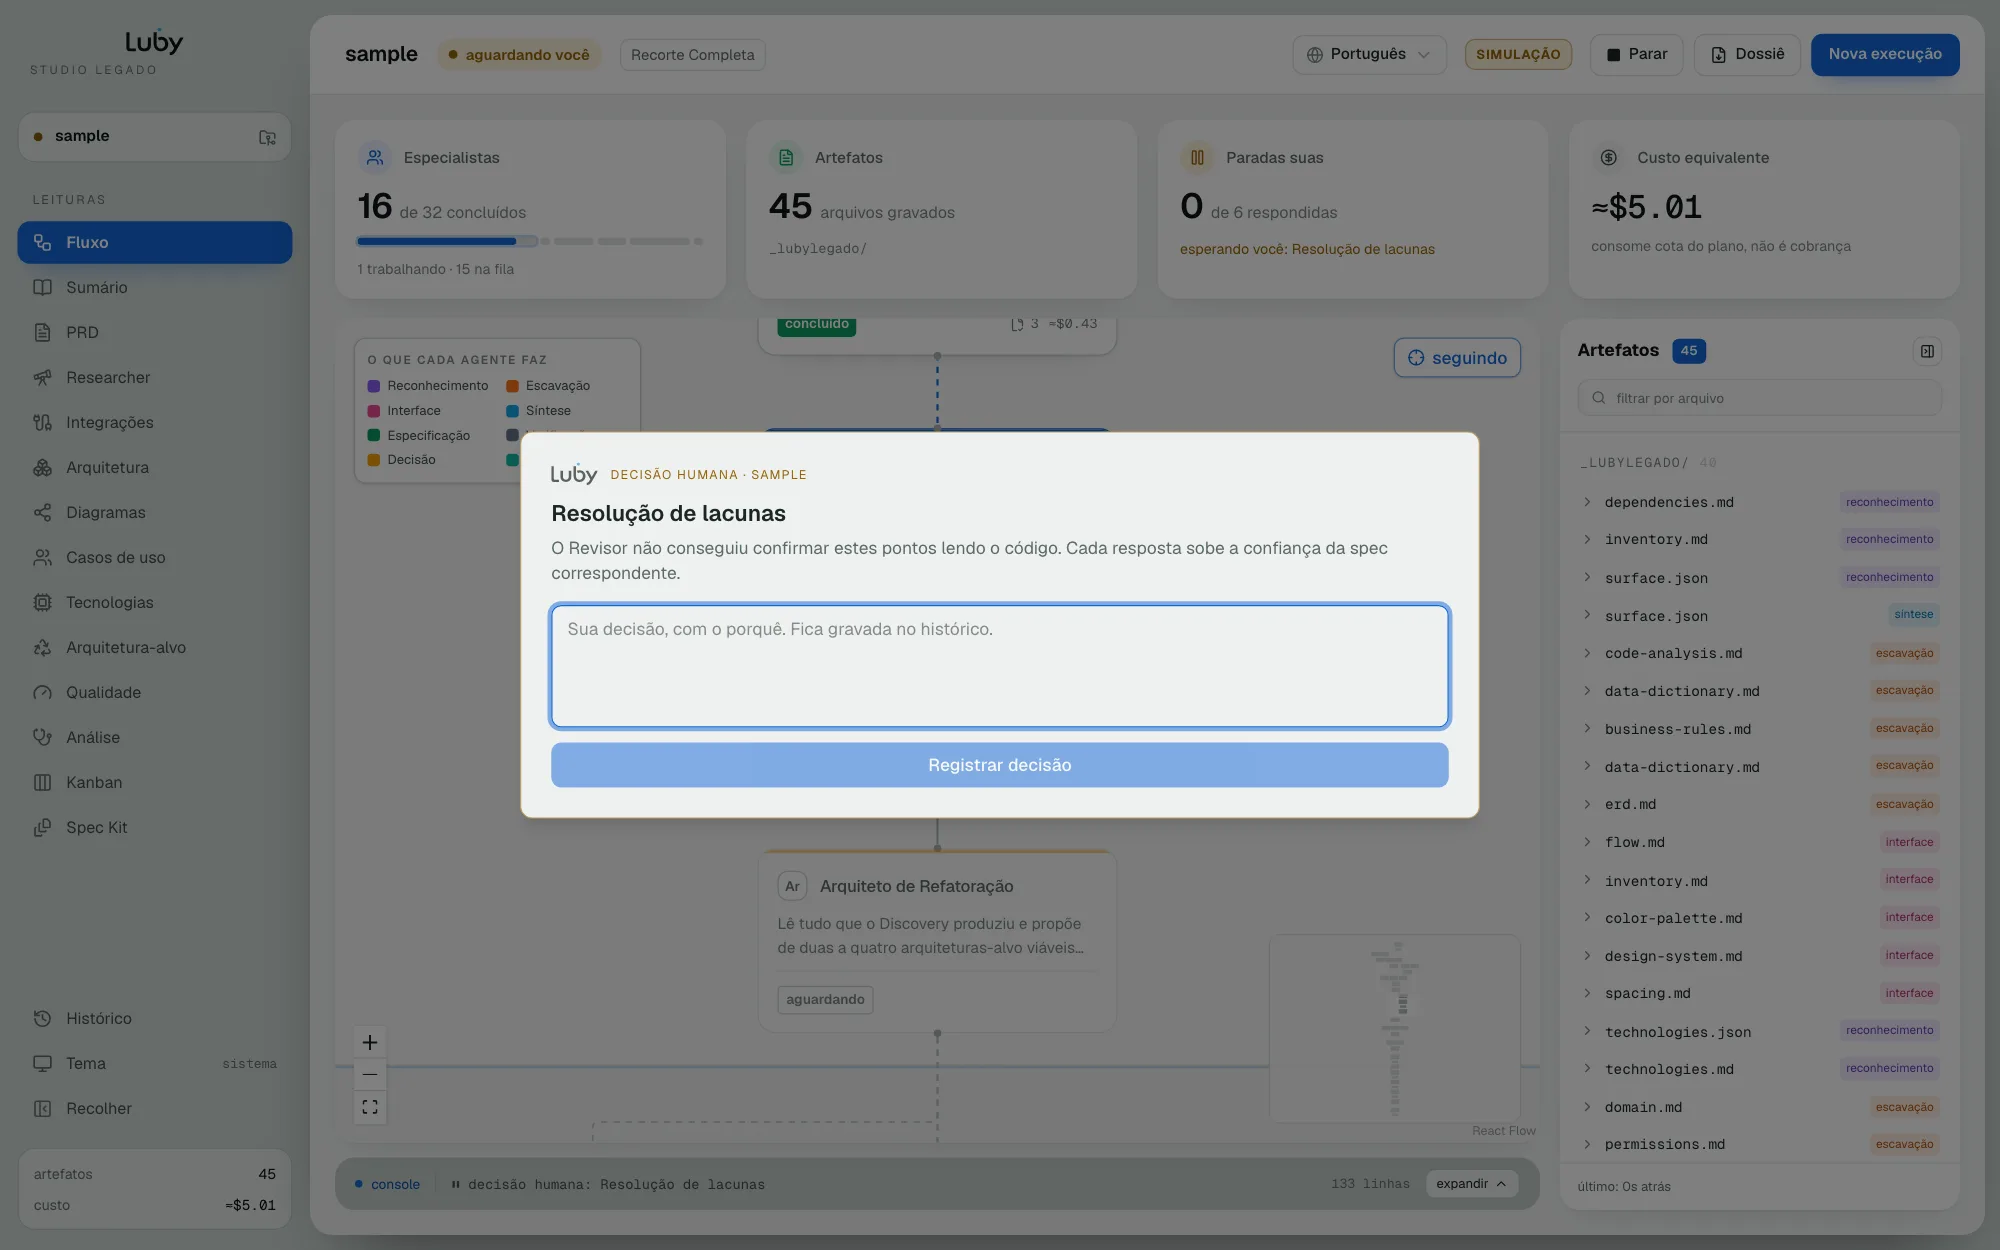Open Integrações section

[x=155, y=422]
